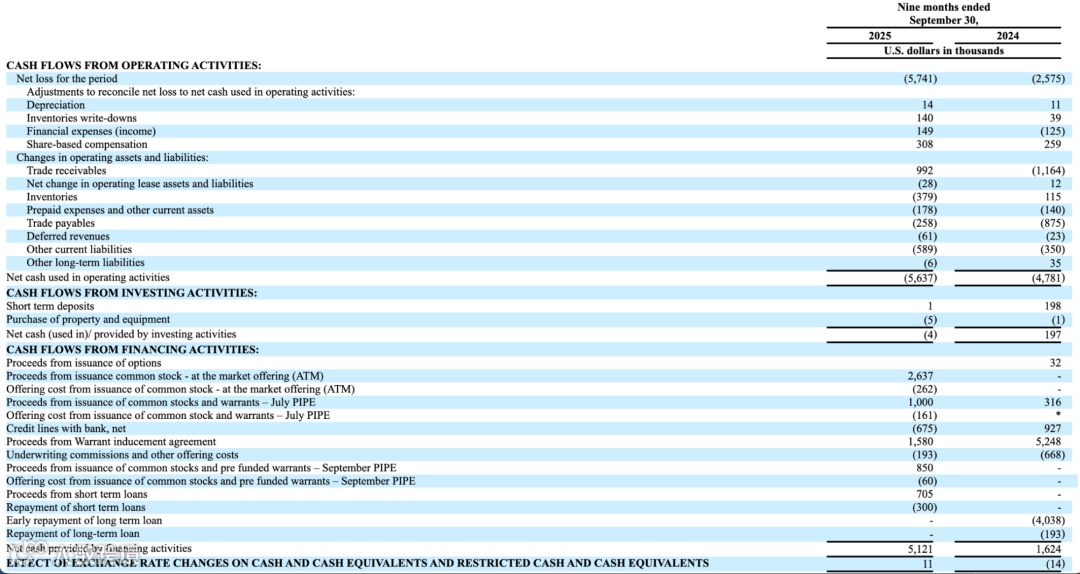Select 'Proceeds from issuance common stock' ATM label

(x=165, y=376)
